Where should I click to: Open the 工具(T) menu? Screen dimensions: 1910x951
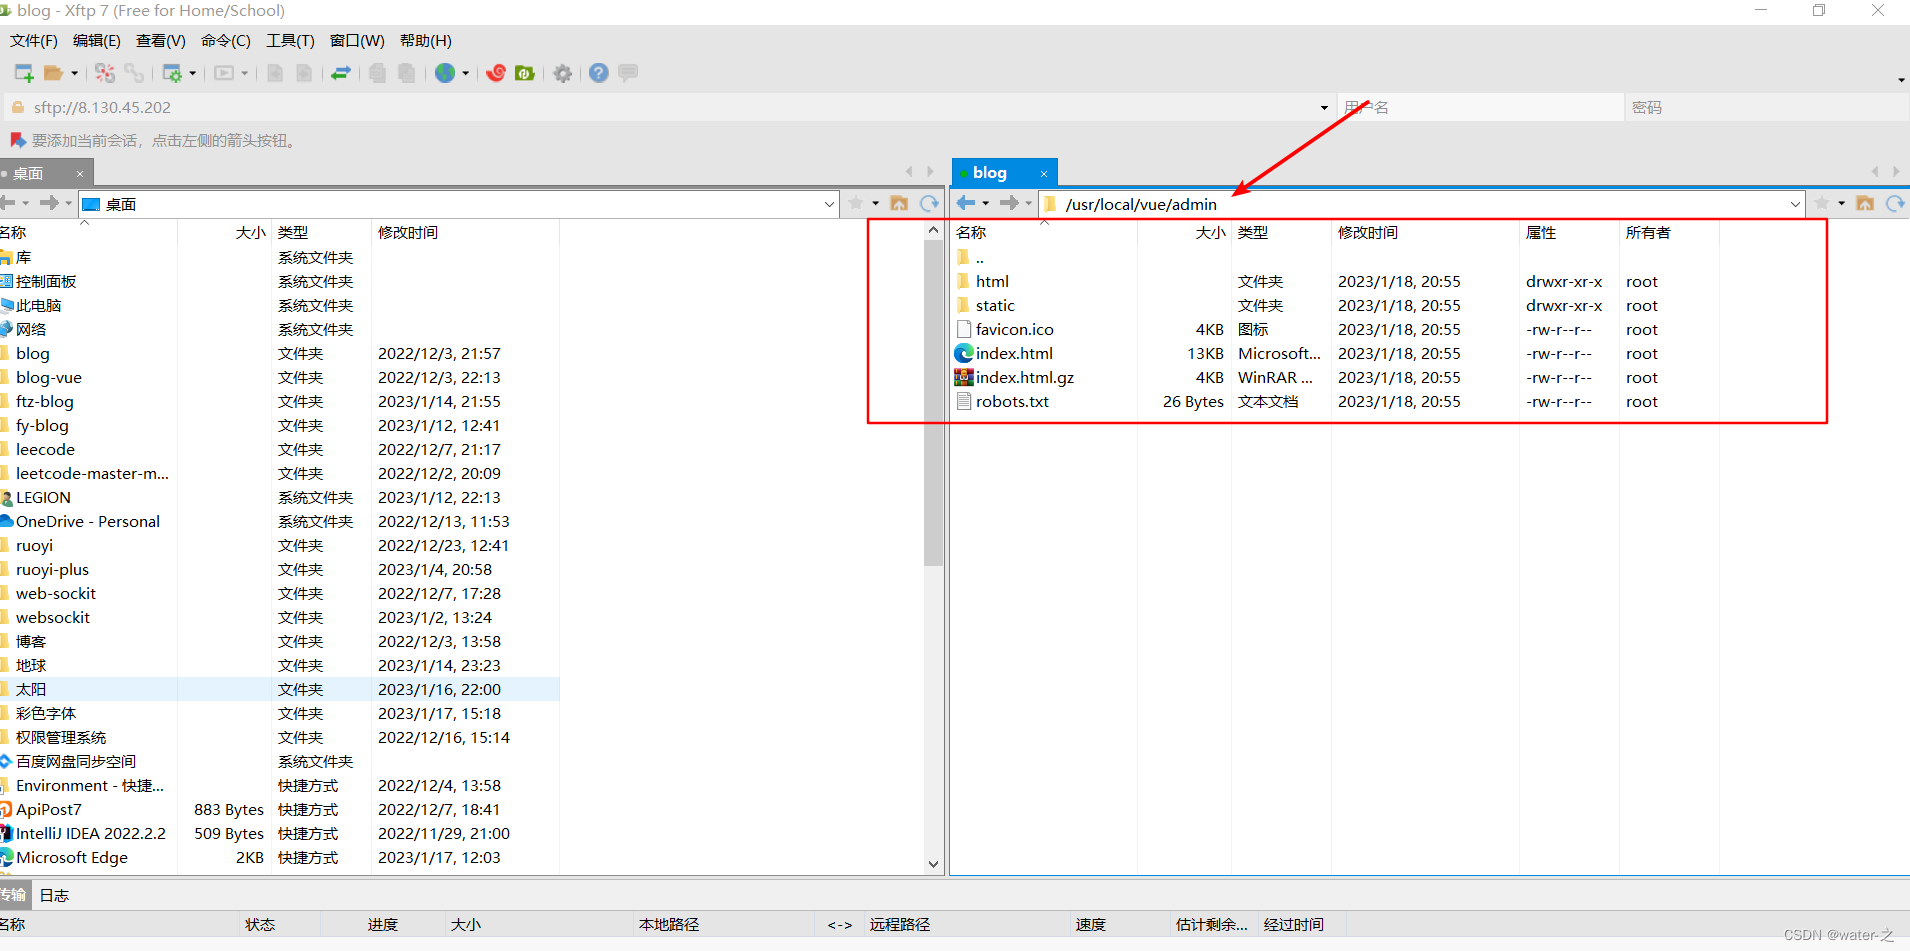[x=290, y=41]
